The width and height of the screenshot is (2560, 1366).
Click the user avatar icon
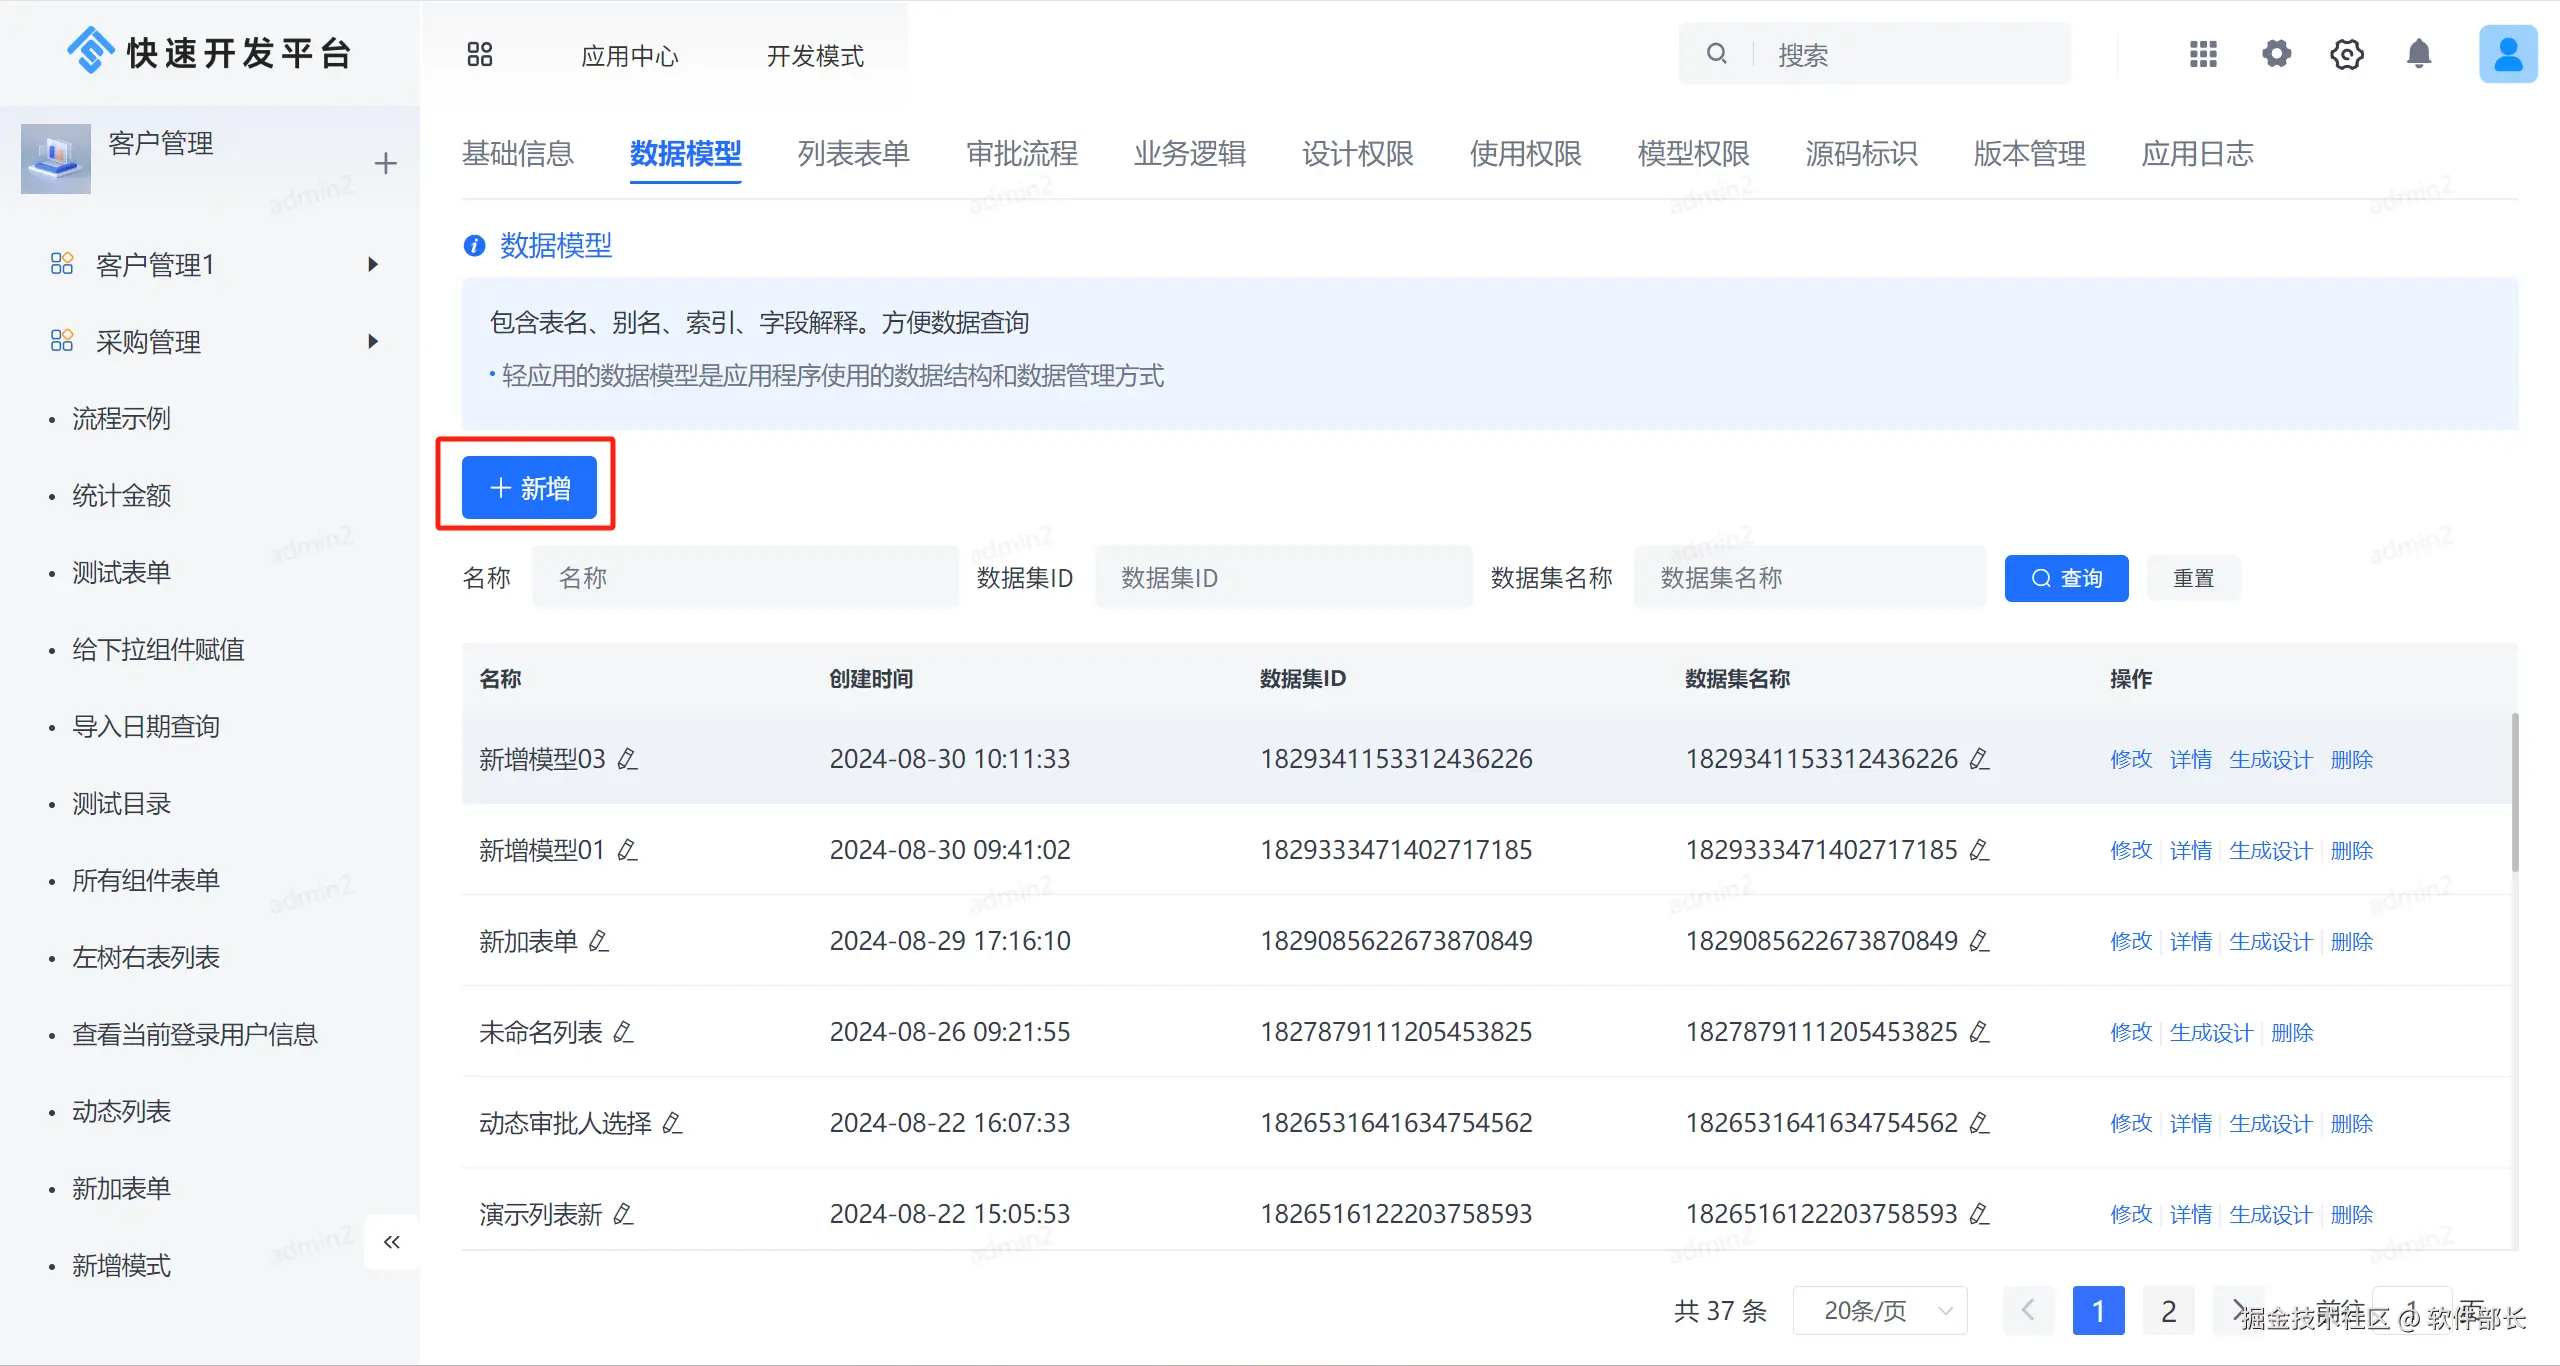2507,54
